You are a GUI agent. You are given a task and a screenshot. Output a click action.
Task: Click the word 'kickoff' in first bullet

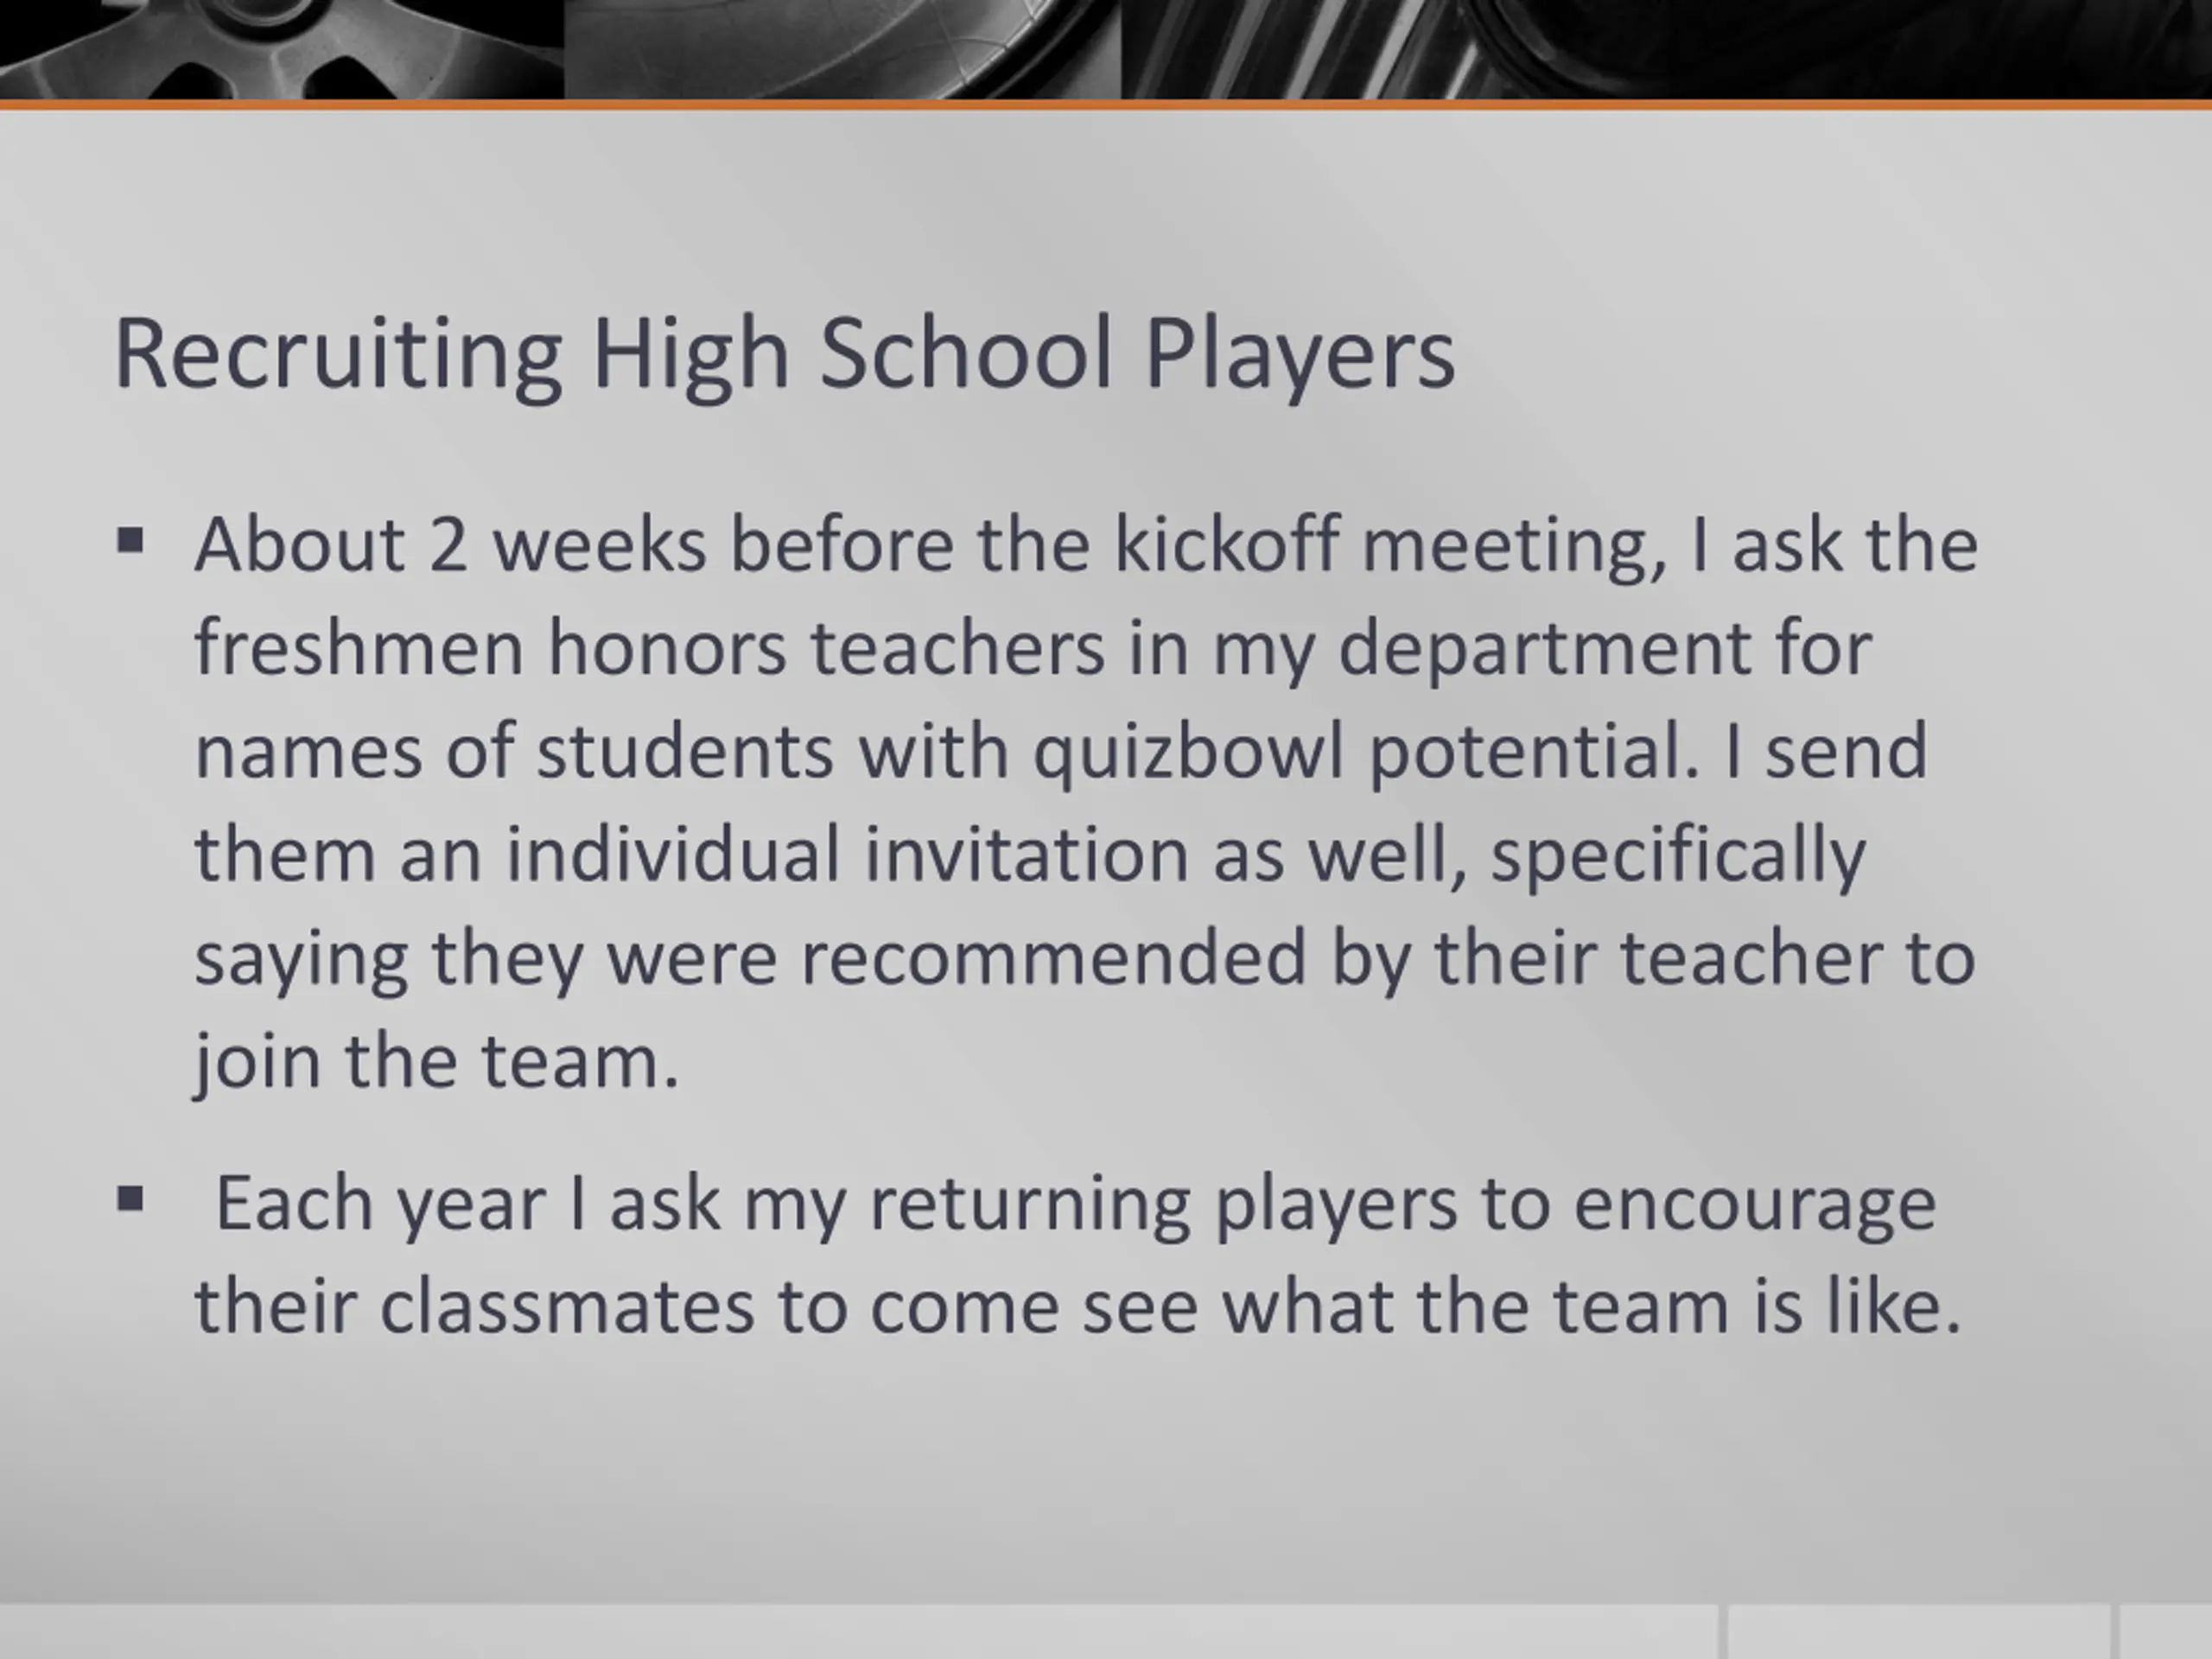(x=1226, y=545)
